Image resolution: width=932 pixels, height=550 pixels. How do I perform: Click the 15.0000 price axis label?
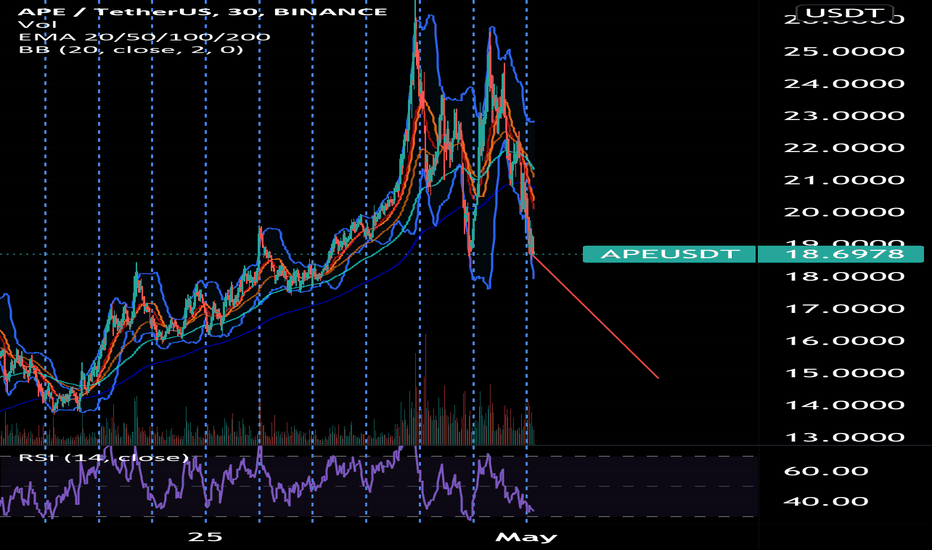pyautogui.click(x=845, y=373)
